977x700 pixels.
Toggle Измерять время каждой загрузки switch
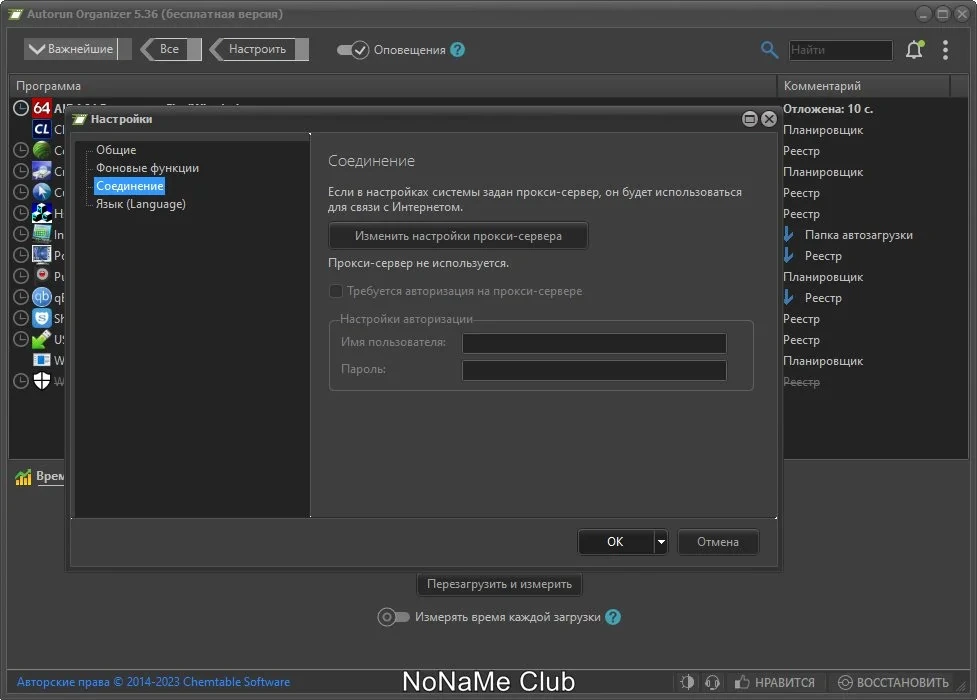(x=393, y=617)
